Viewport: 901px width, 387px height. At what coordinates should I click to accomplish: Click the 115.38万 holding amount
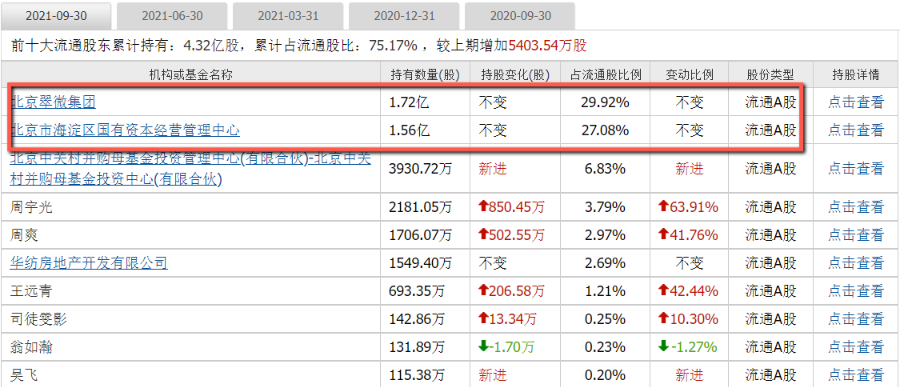[x=417, y=375]
